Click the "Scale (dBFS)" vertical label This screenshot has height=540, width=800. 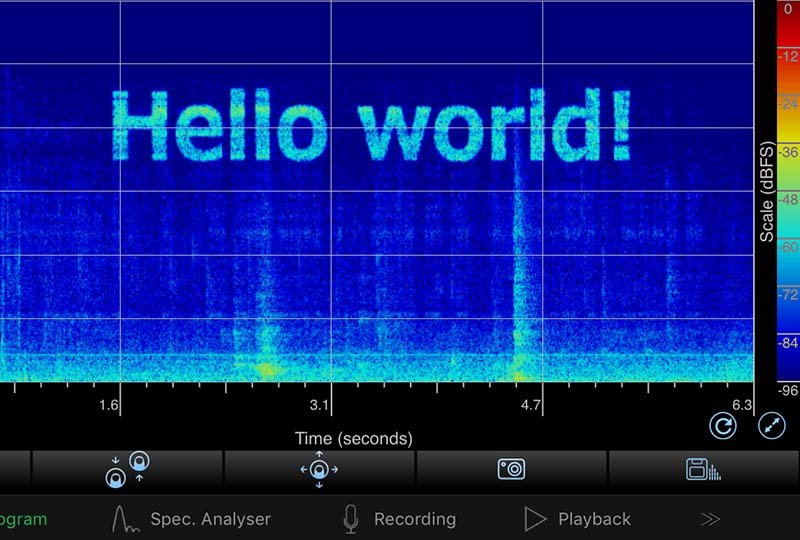[x=767, y=190]
